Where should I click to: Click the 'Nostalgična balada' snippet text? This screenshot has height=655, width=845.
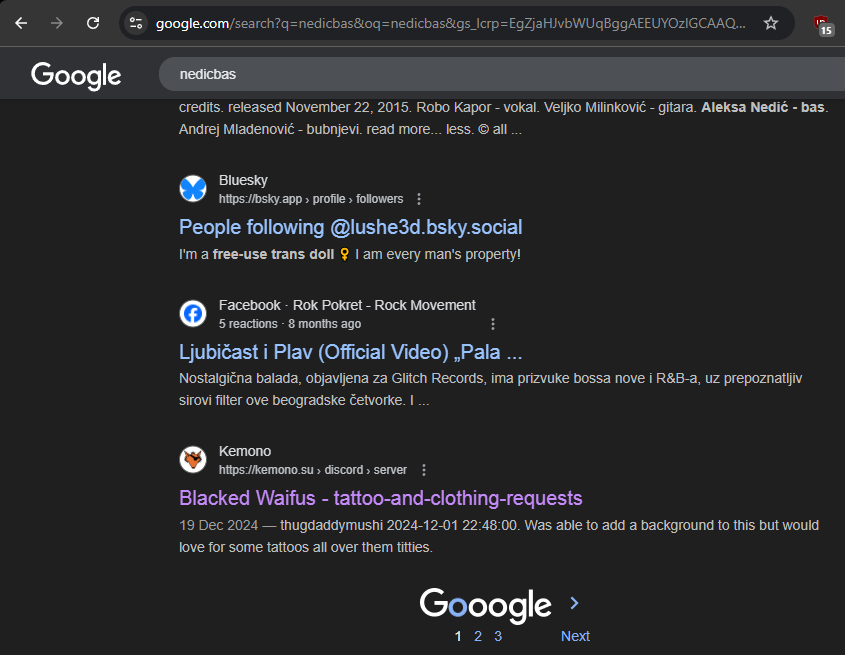[x=240, y=378]
